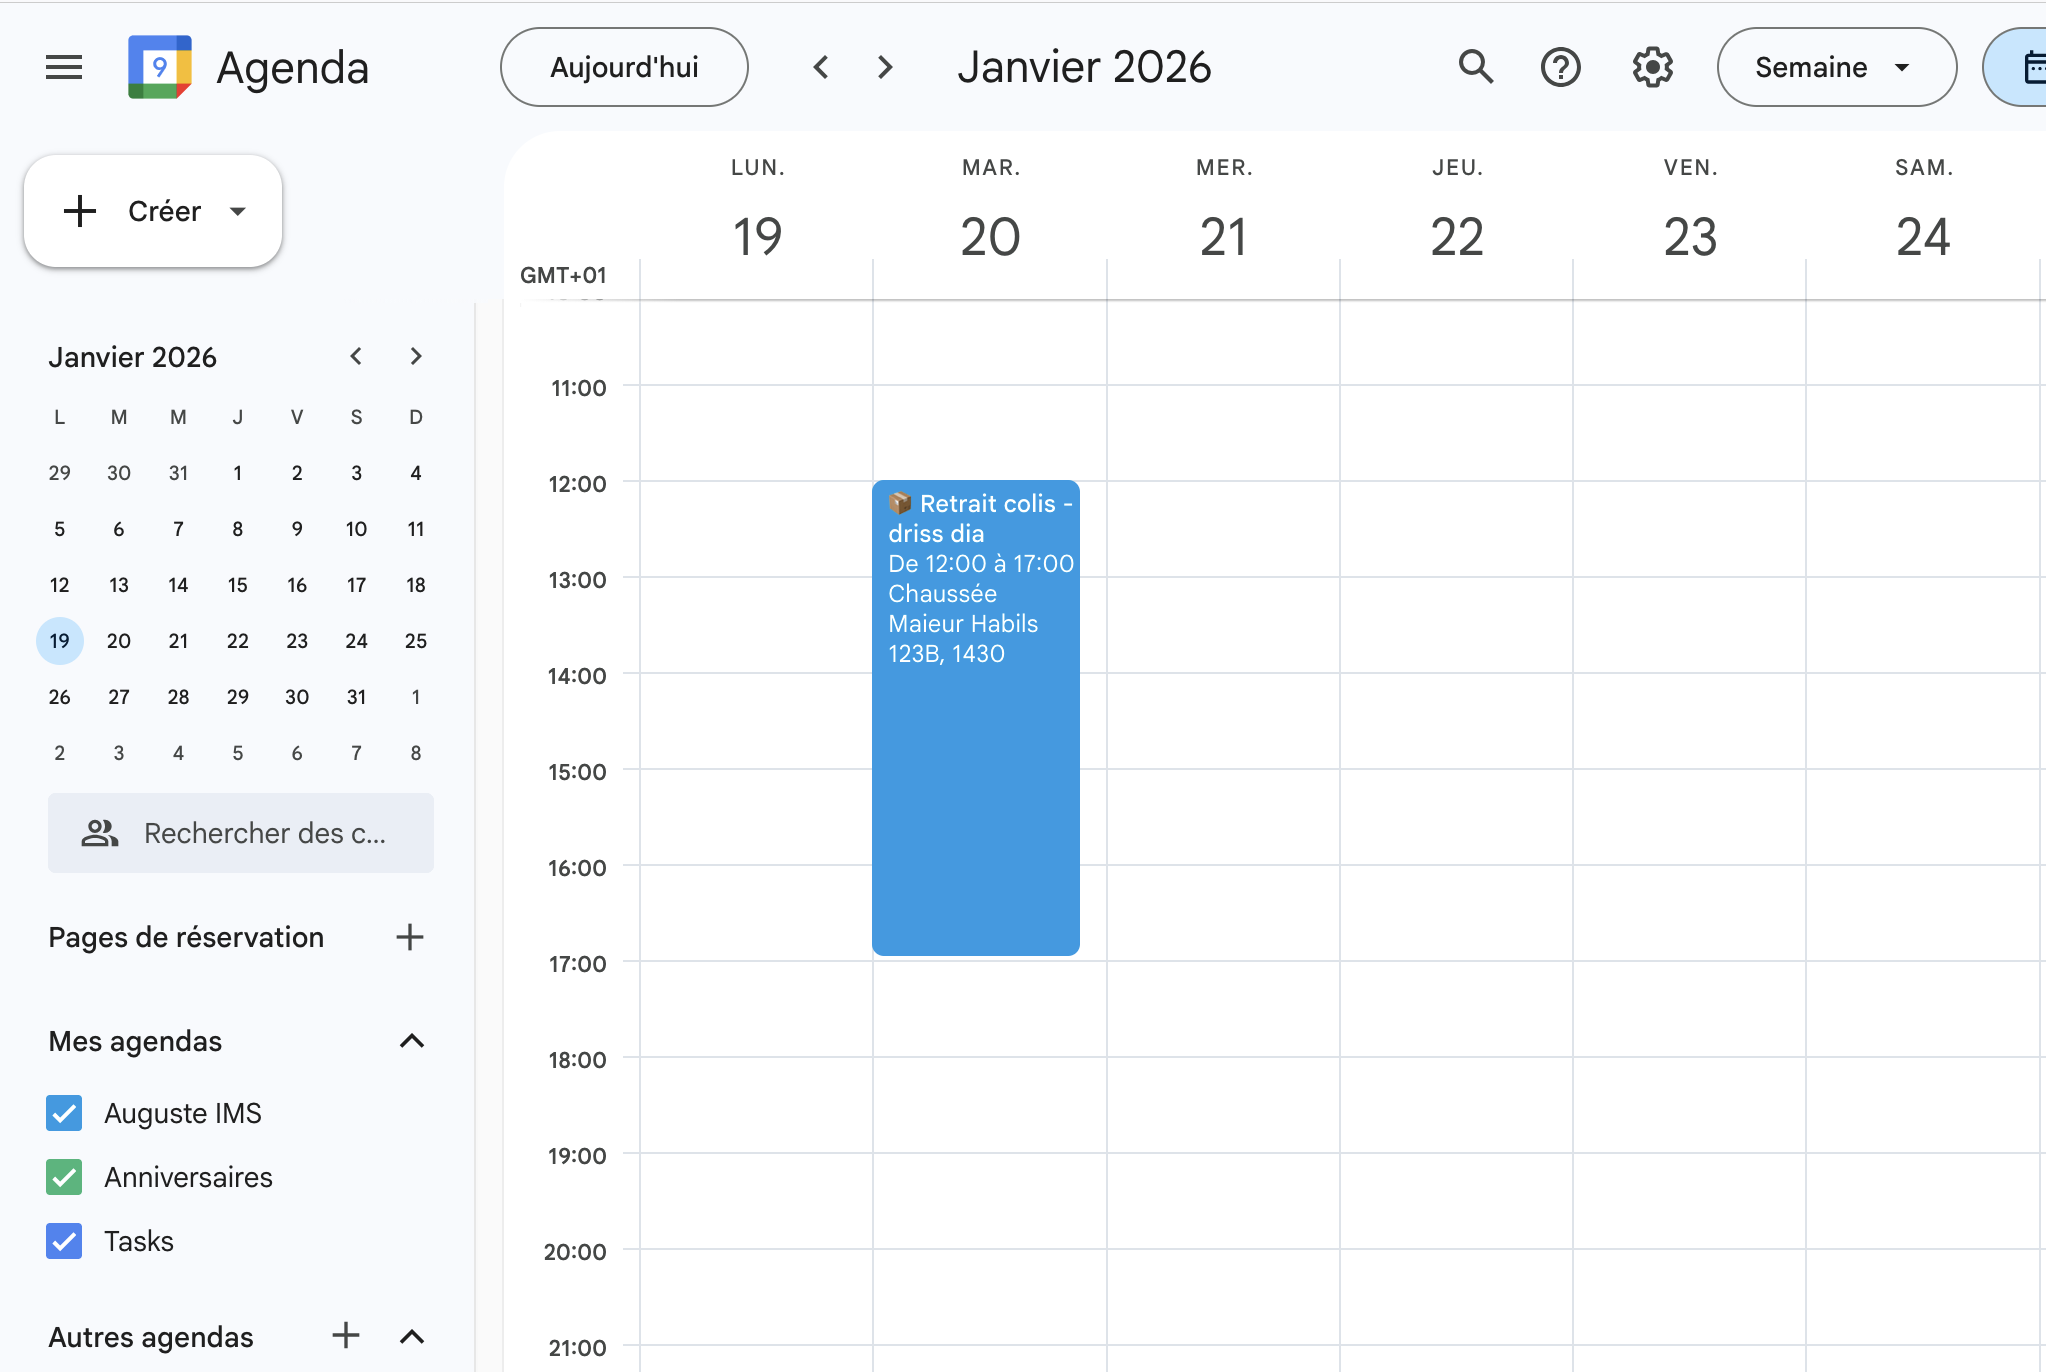Screen dimensions: 2046x1372
Task: Select day 22 in mini calendar
Action: pyautogui.click(x=237, y=641)
